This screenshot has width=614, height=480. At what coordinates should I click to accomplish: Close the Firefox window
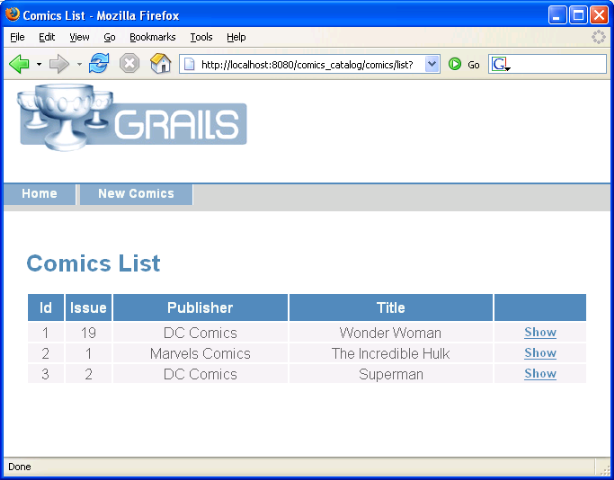click(599, 15)
